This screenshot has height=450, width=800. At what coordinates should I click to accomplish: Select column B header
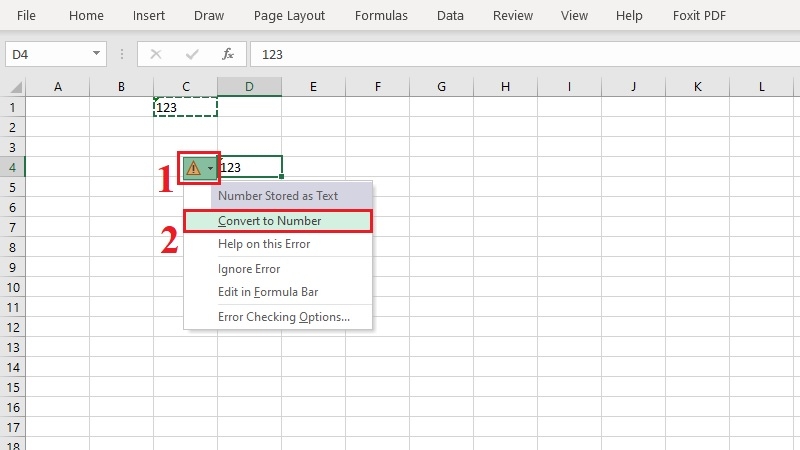121,87
